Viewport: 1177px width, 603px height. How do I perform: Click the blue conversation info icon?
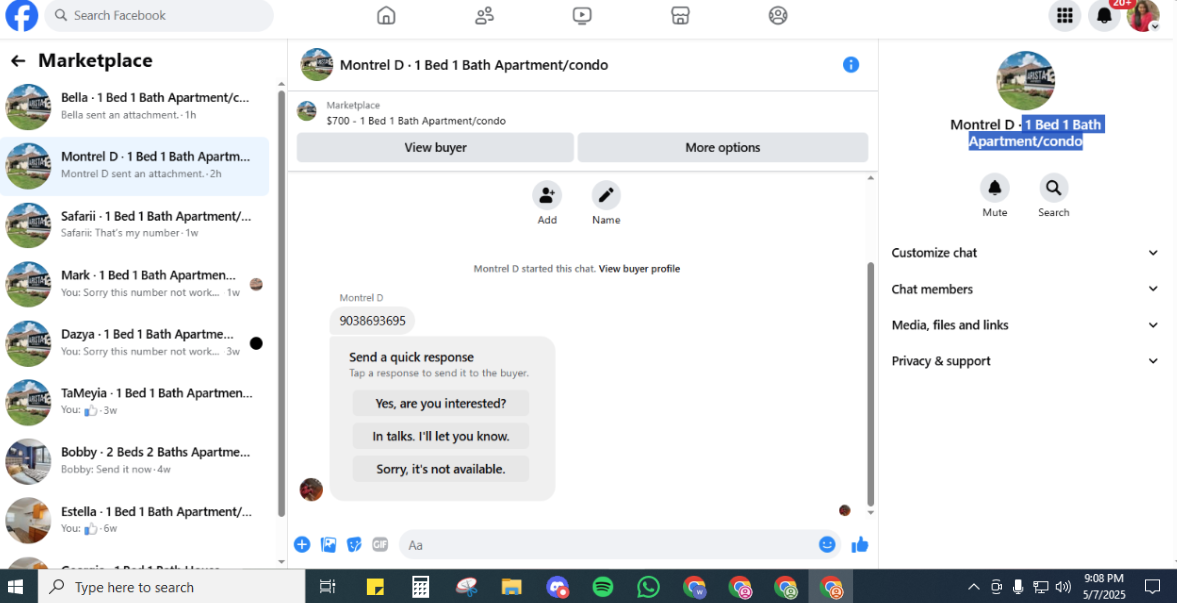[x=850, y=65]
